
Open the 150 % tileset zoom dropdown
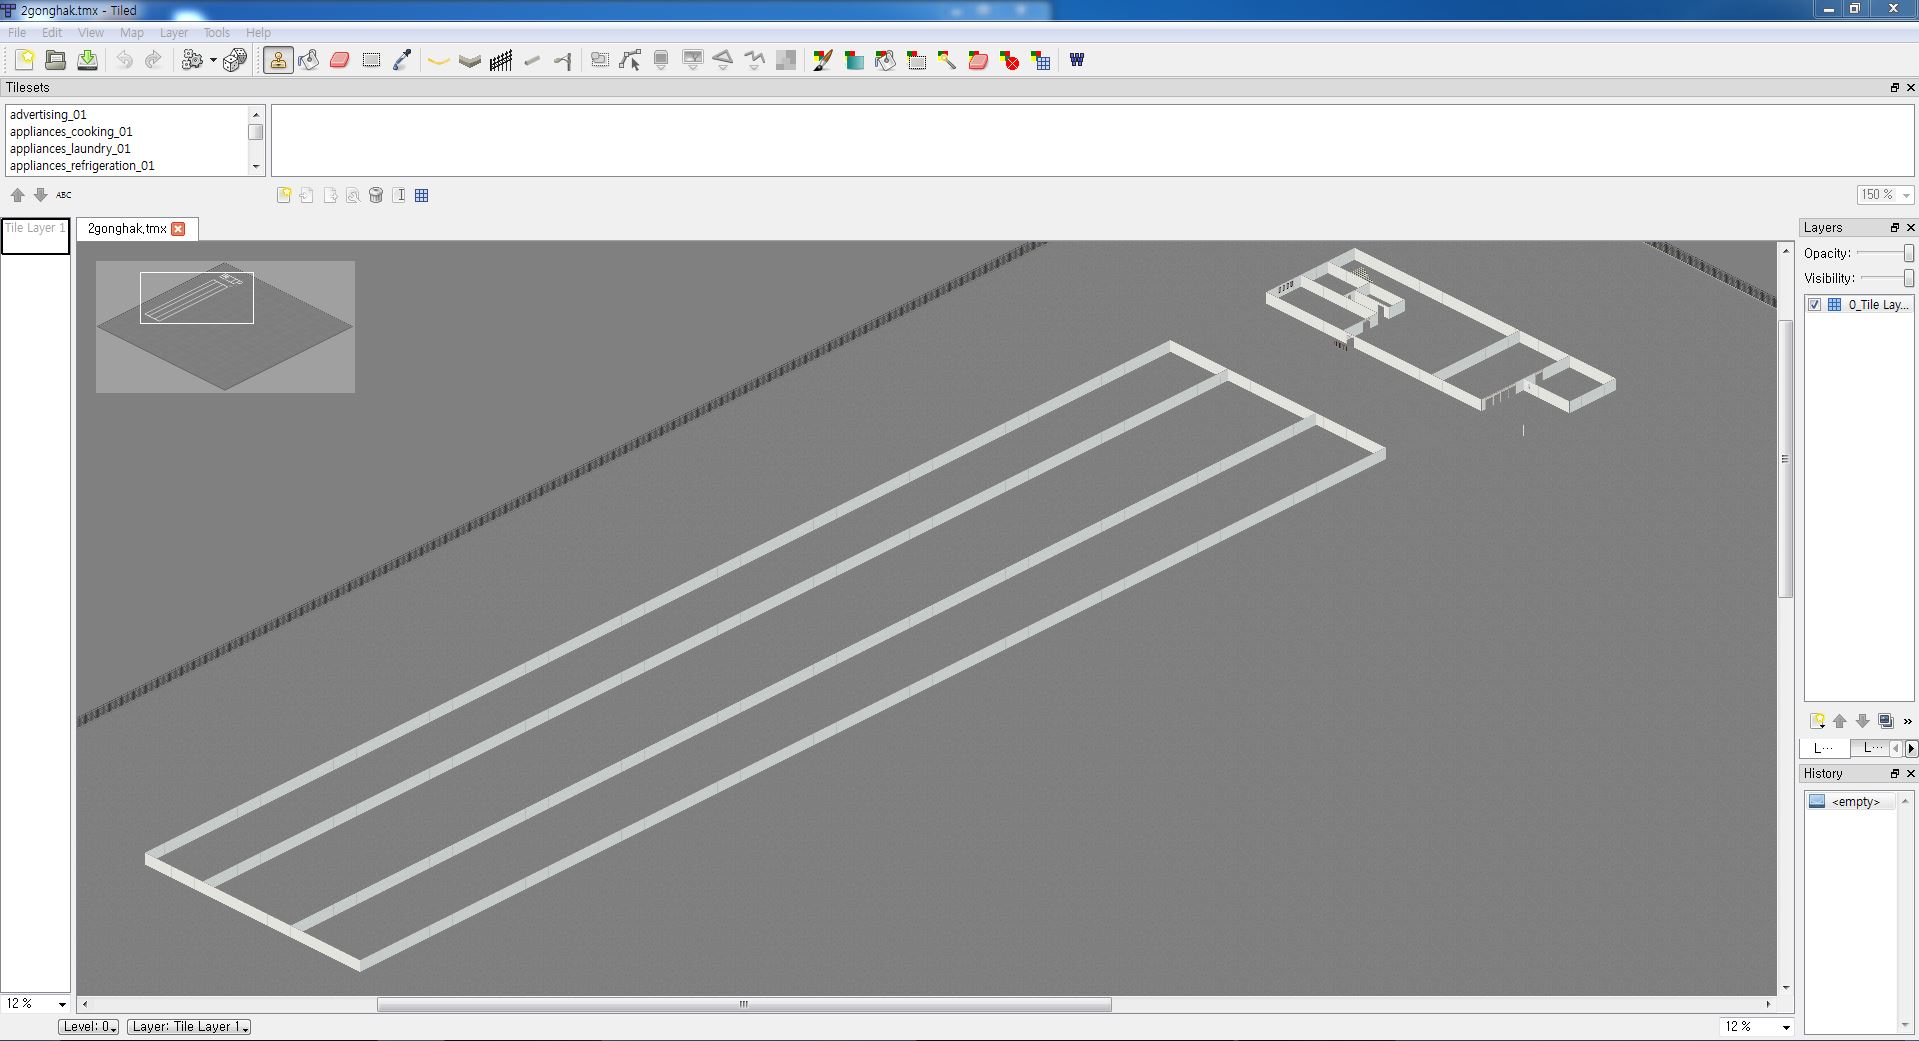click(1885, 195)
